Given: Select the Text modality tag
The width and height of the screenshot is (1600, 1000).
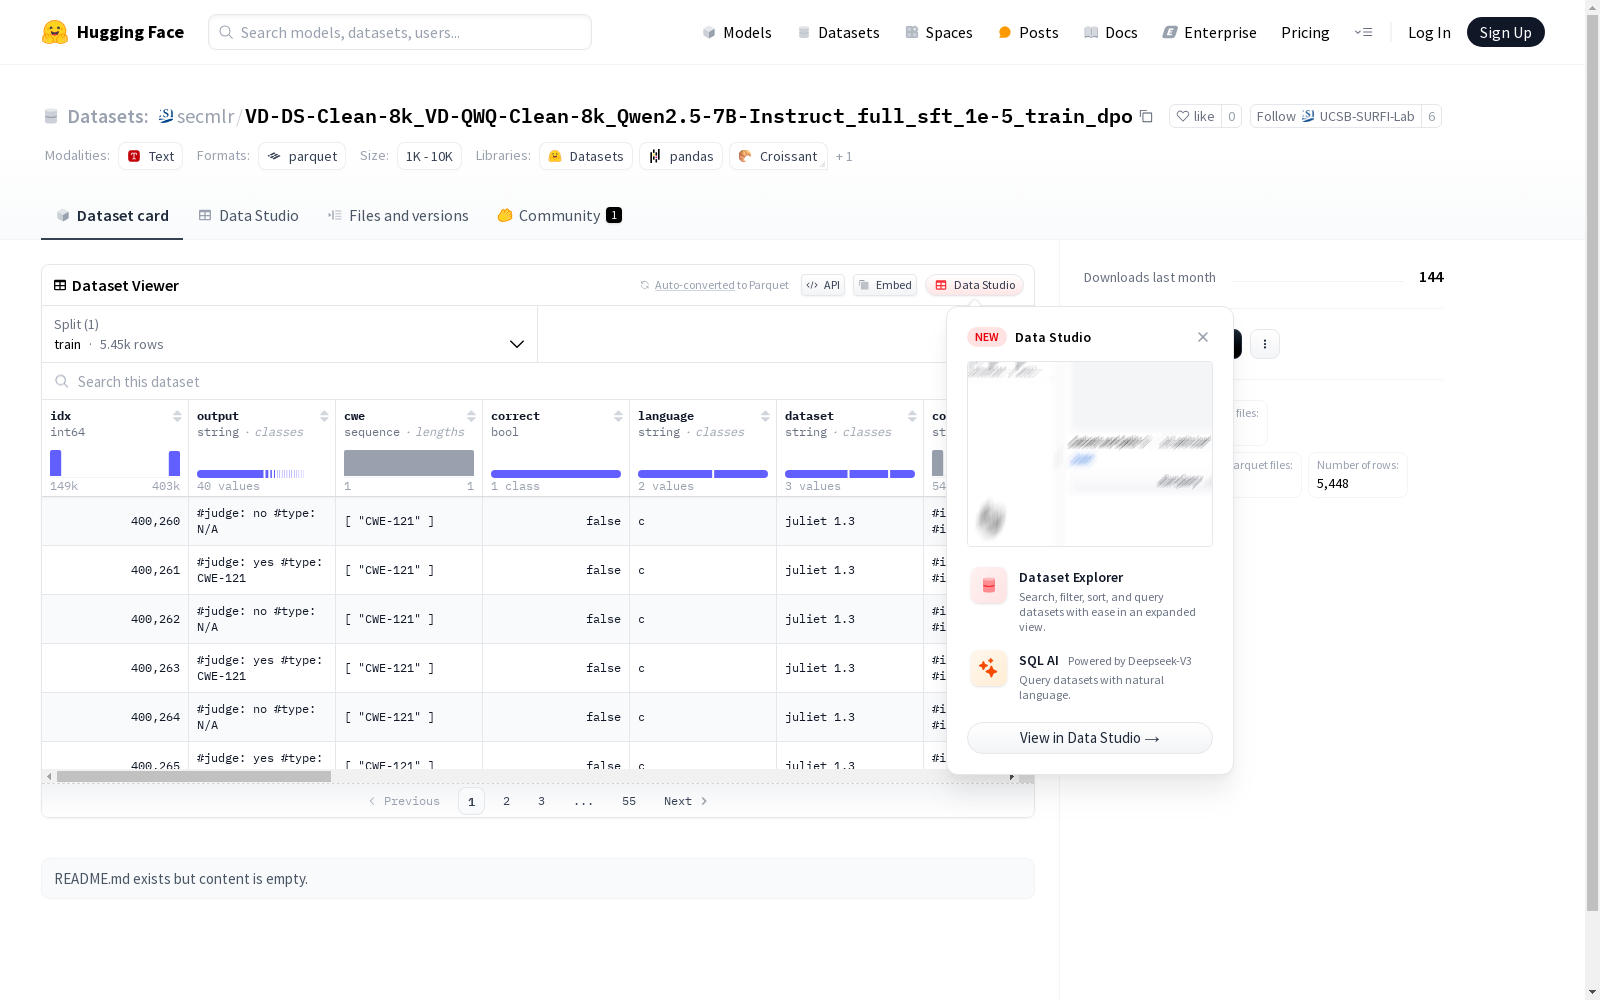Looking at the screenshot, I should 151,156.
